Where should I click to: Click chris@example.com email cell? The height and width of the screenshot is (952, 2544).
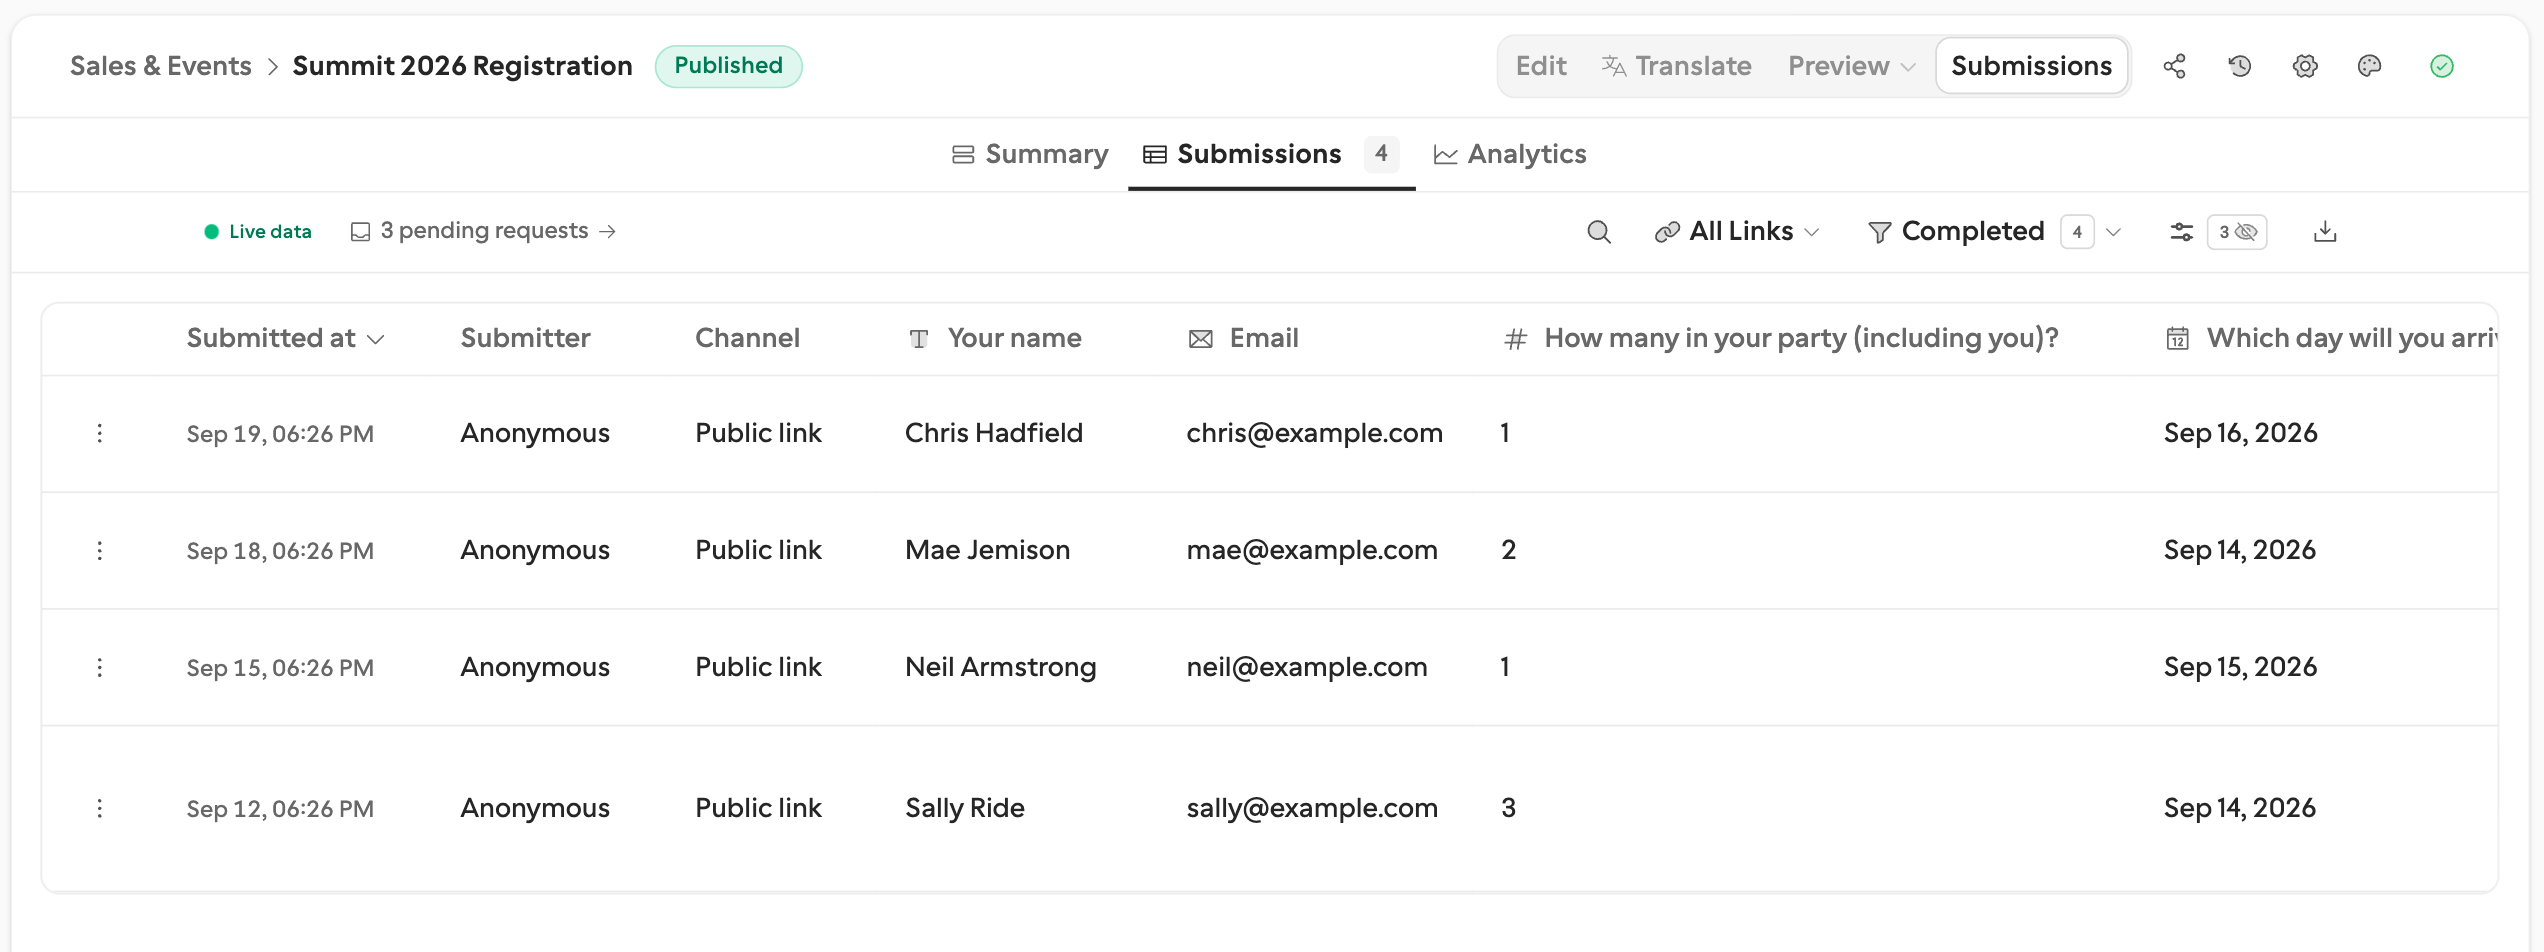tap(1314, 433)
